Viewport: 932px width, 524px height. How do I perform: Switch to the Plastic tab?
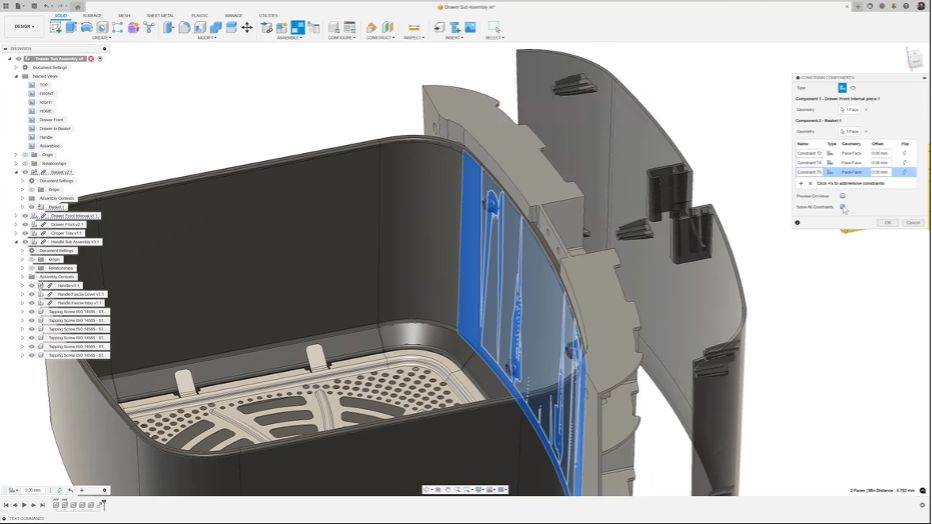coord(200,15)
